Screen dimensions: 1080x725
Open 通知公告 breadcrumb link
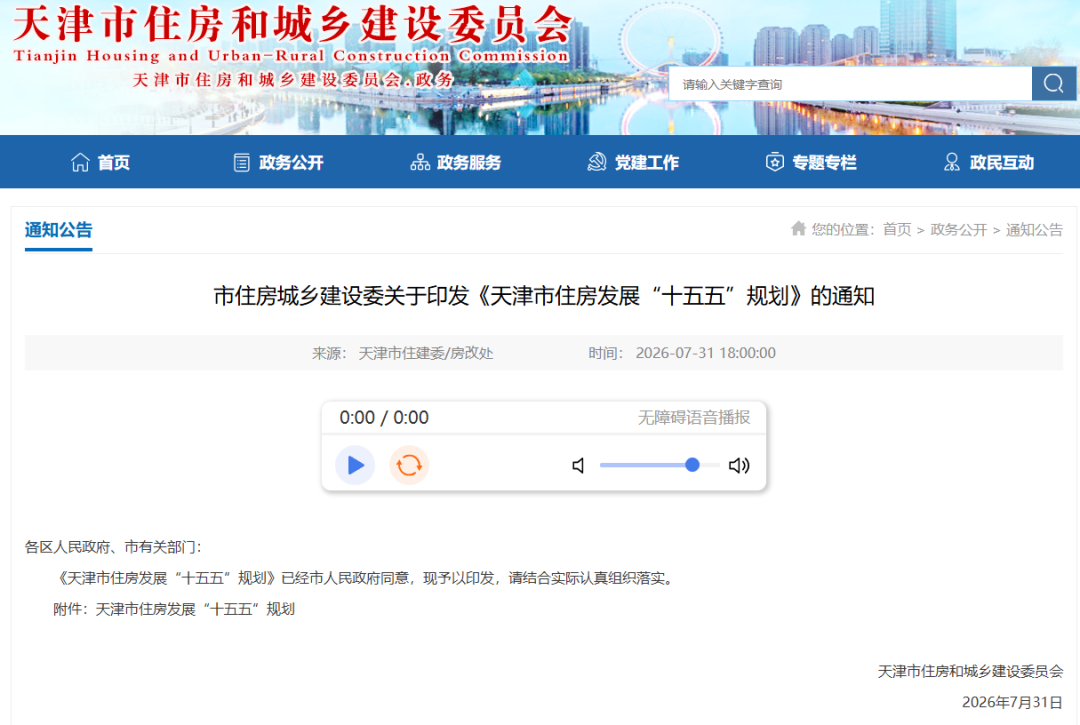click(x=1034, y=229)
